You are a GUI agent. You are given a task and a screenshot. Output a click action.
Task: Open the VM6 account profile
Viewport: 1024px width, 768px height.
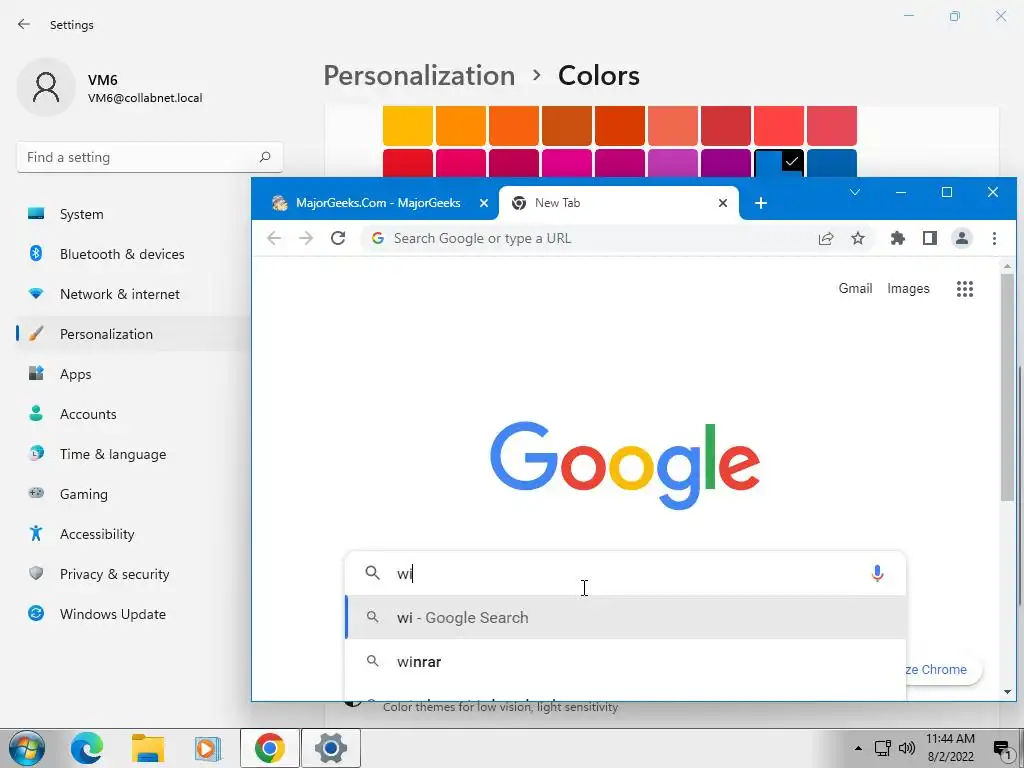(110, 88)
